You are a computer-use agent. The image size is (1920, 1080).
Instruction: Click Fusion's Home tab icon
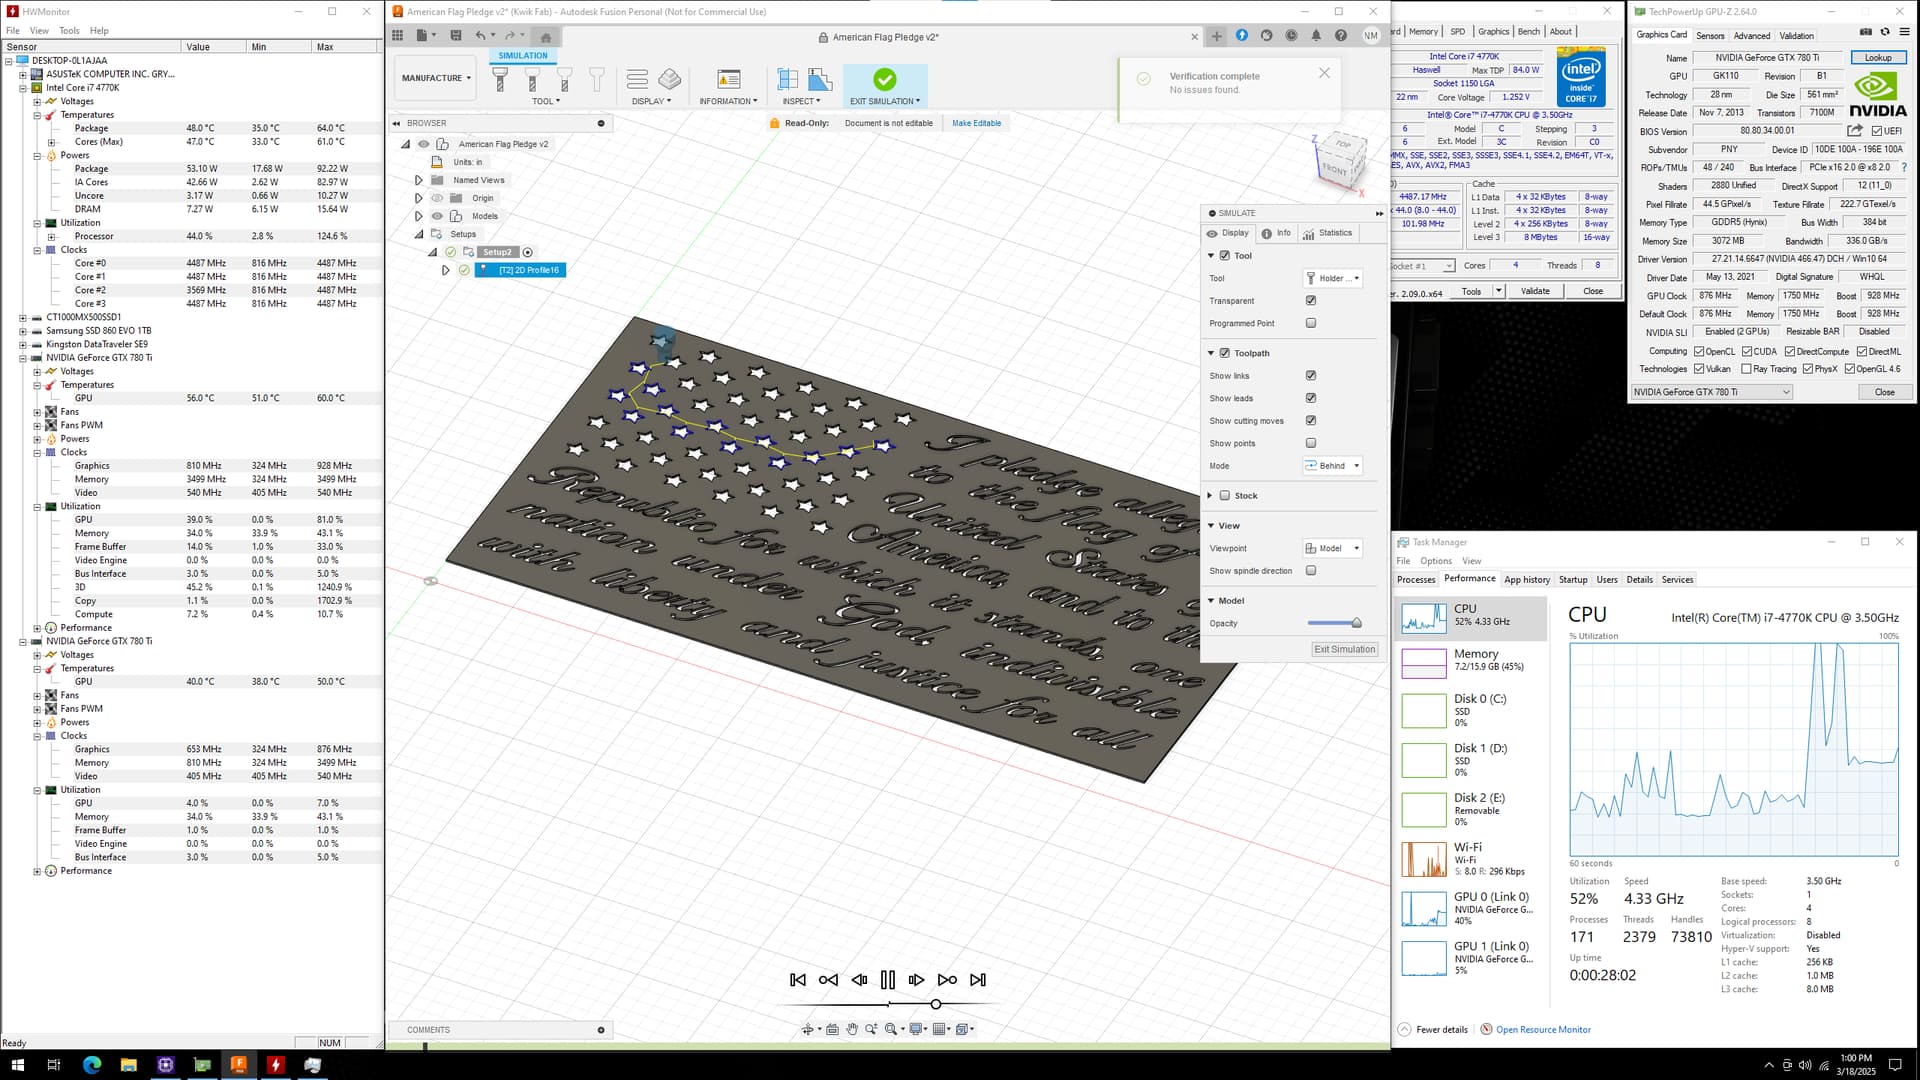(546, 37)
